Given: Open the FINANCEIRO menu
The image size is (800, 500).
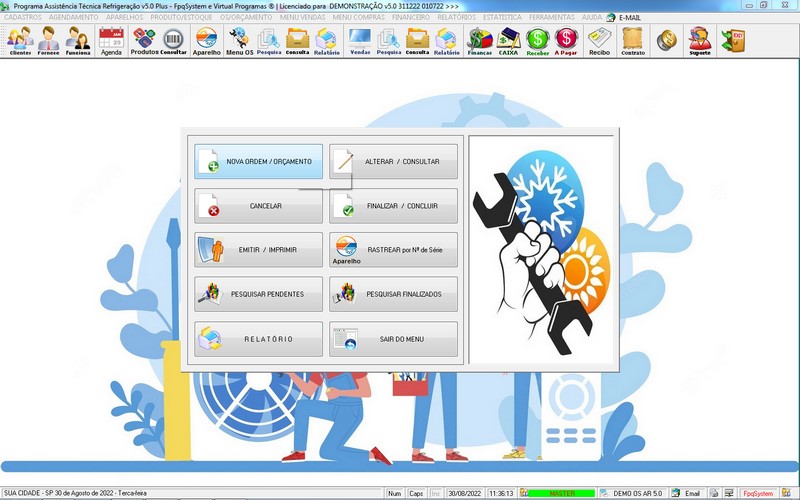Looking at the screenshot, I should click(411, 17).
